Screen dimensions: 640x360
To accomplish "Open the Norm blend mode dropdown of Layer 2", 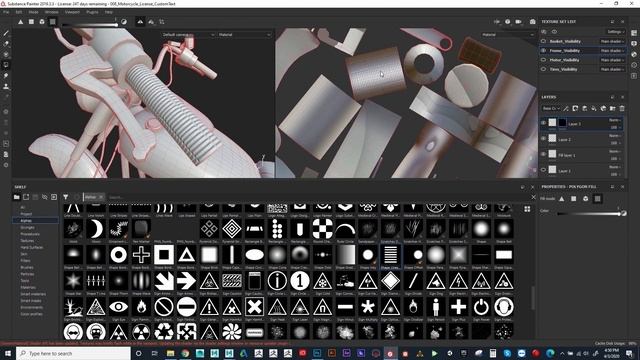I will (x=615, y=136).
